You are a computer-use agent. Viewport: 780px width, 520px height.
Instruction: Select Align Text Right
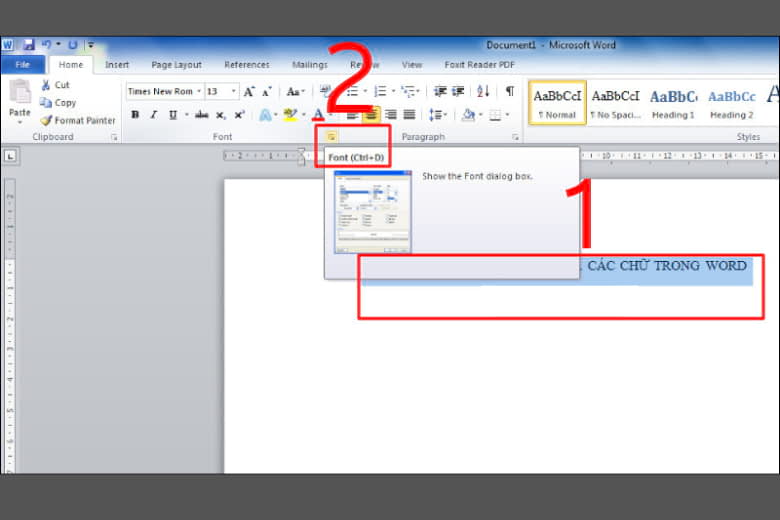pyautogui.click(x=391, y=115)
